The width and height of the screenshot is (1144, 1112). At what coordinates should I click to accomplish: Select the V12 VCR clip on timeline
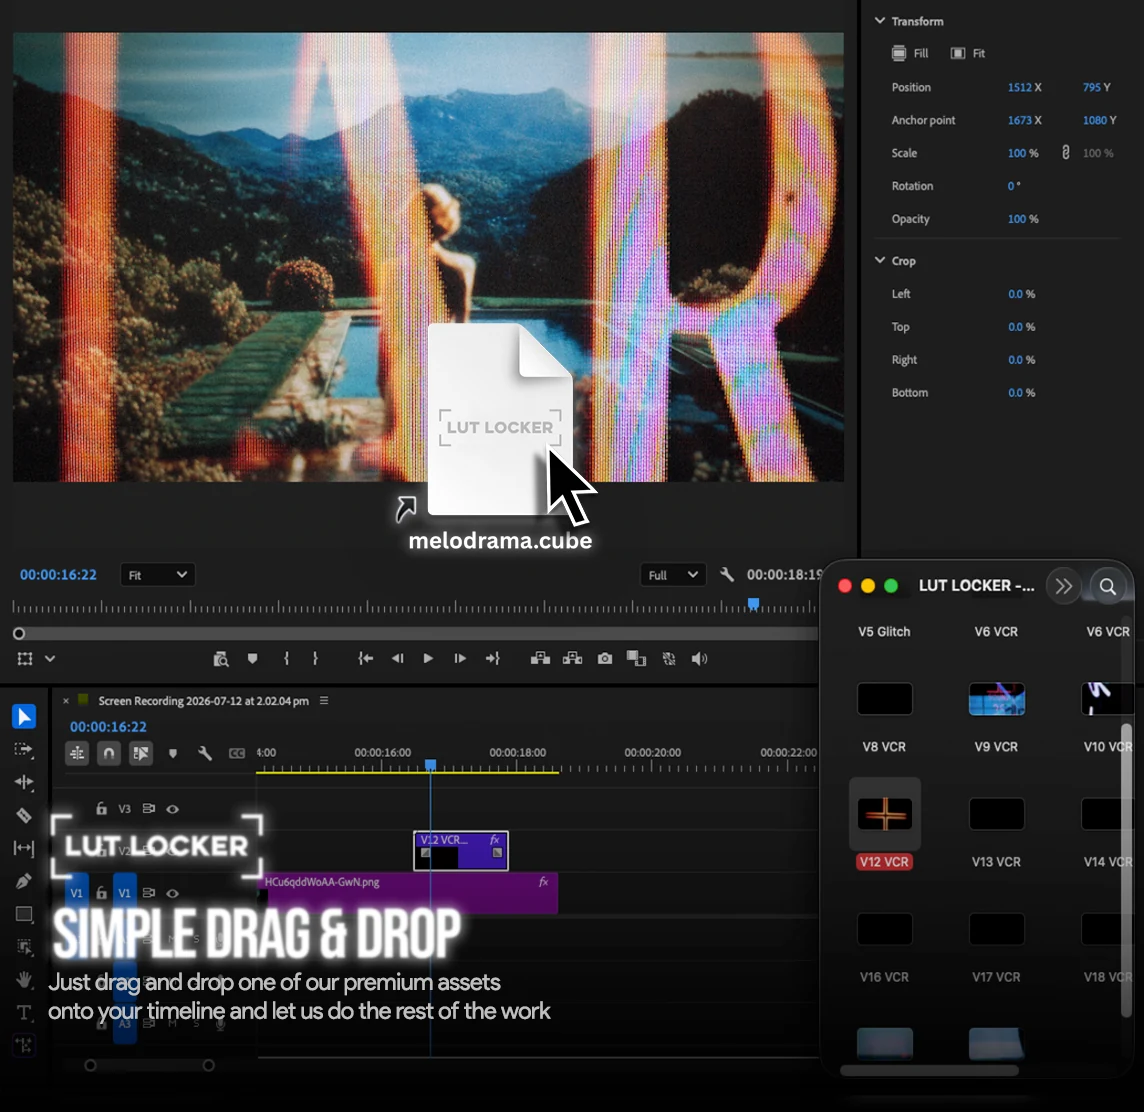tap(461, 851)
